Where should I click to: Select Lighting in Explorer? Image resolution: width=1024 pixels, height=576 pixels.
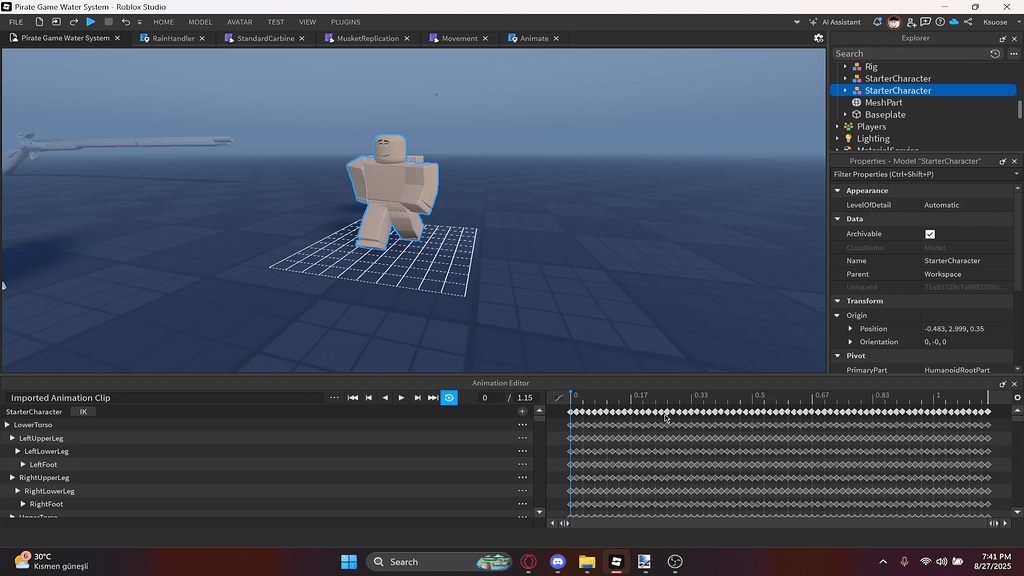873,138
